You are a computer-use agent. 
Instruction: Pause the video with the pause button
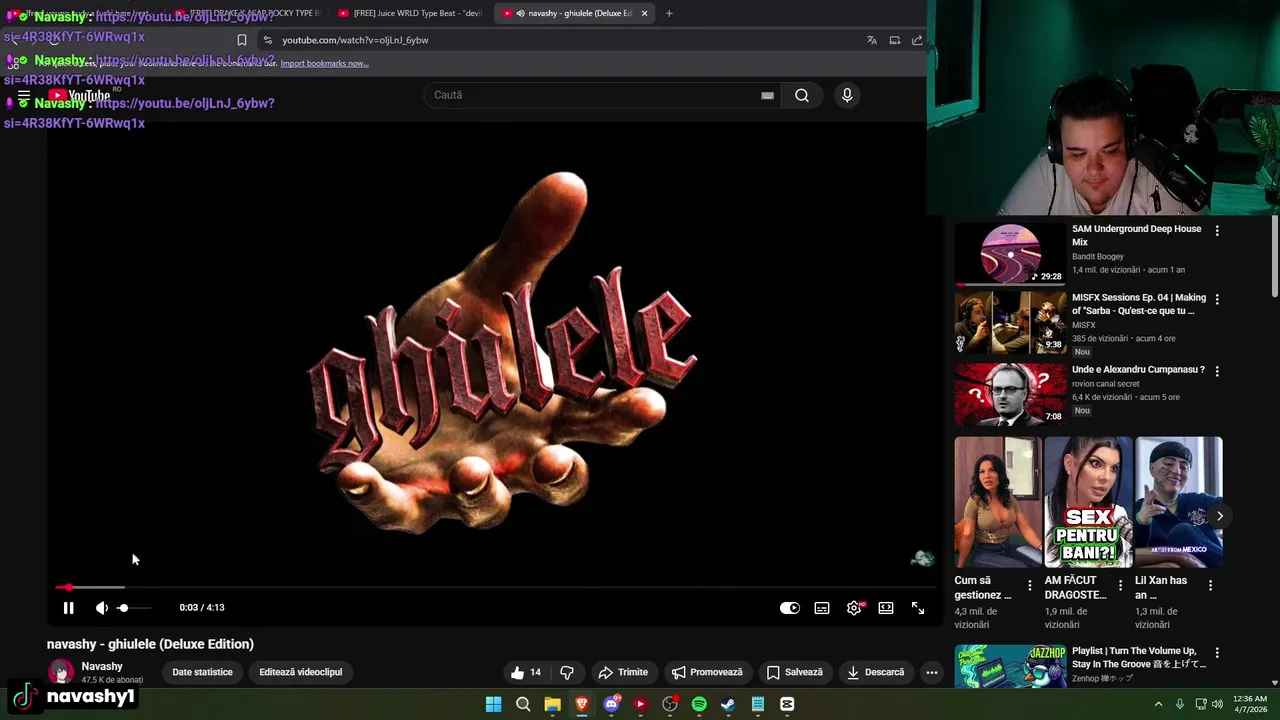point(68,608)
